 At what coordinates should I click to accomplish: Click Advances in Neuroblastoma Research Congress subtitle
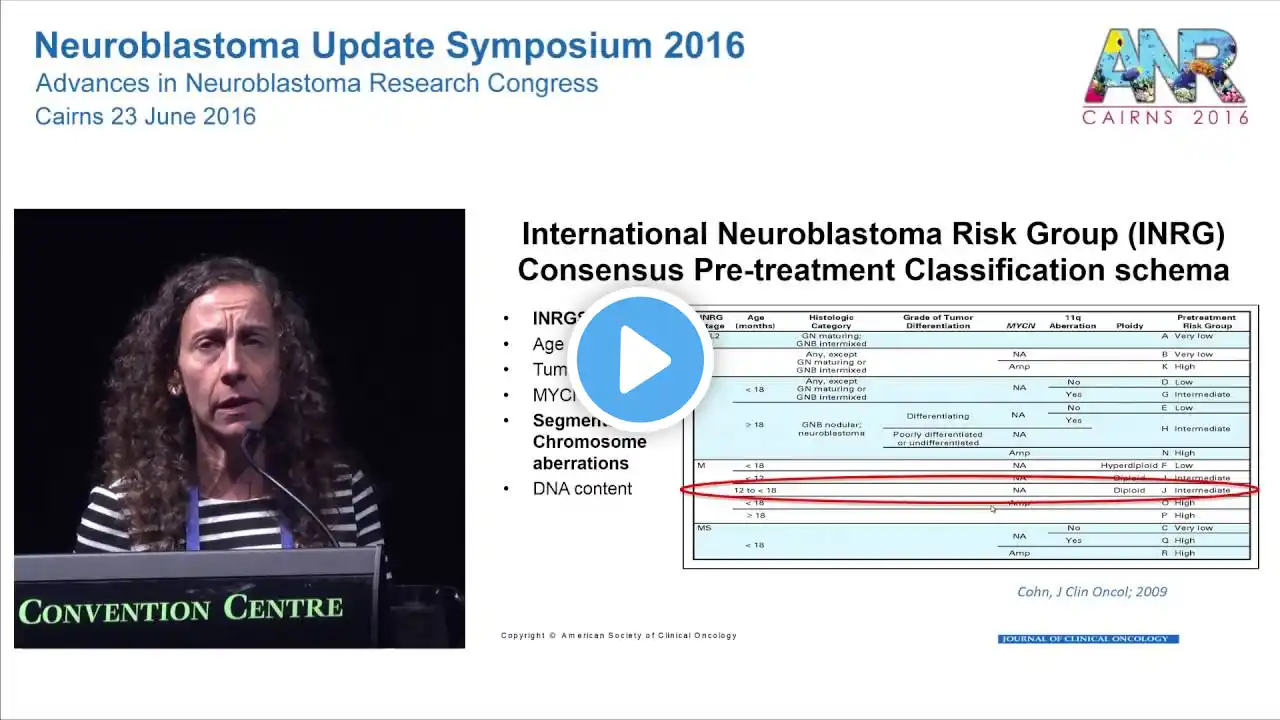(317, 83)
